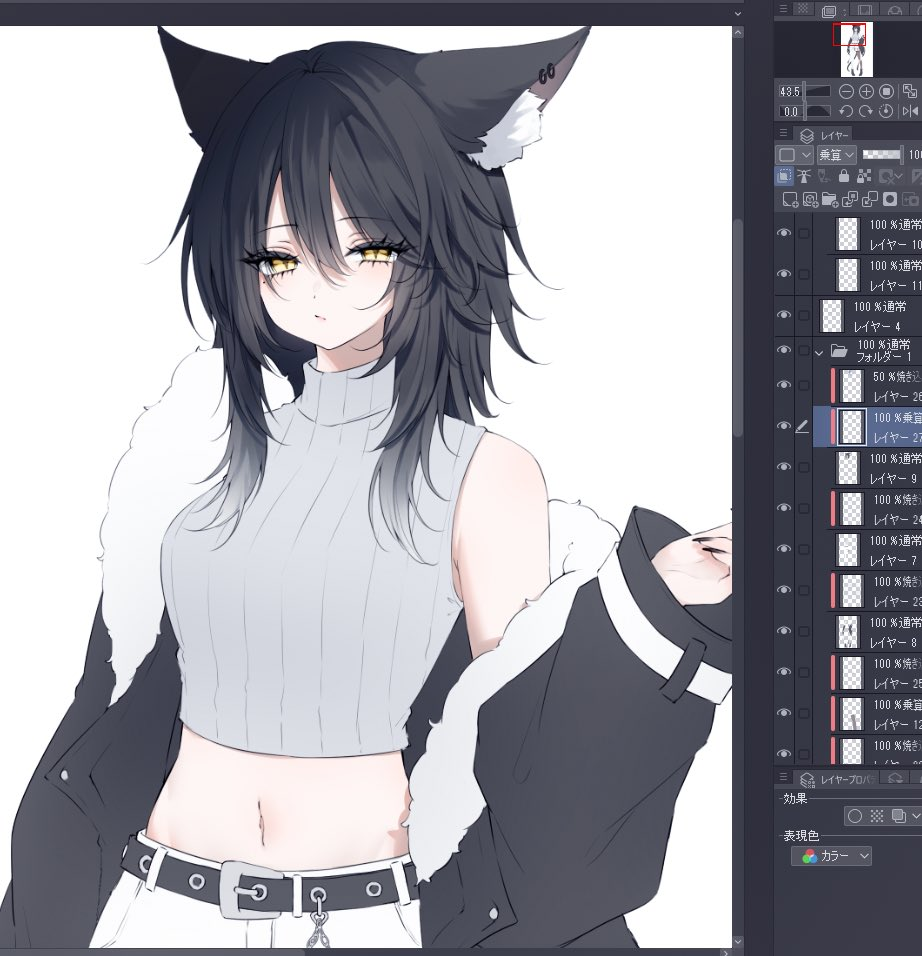Select layer レイヤー 8
This screenshot has height=956, width=922.
point(875,632)
